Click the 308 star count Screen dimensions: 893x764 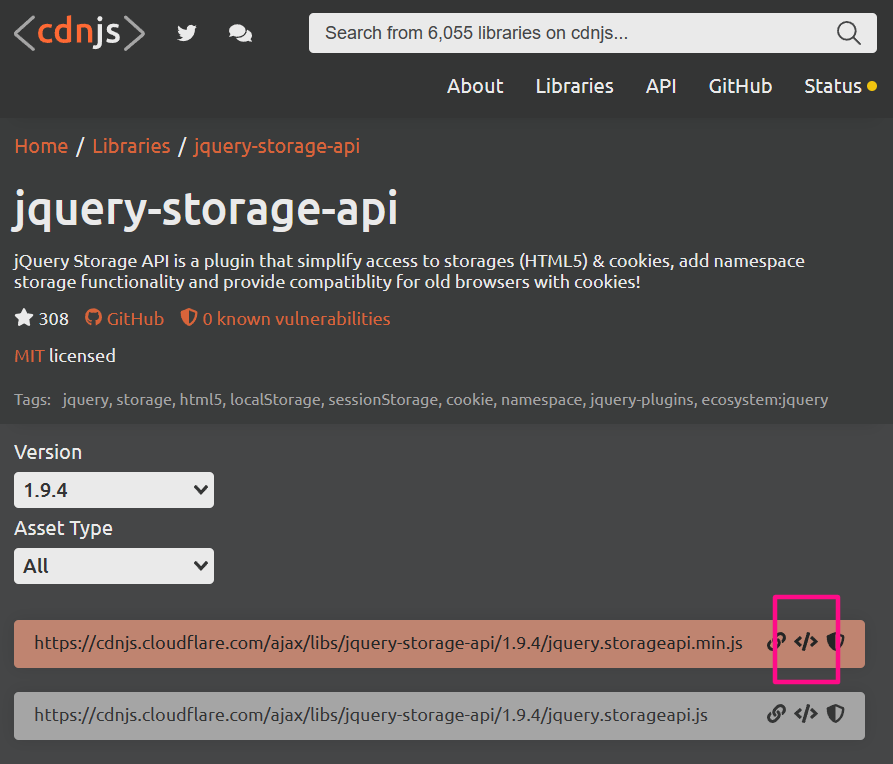(x=54, y=318)
